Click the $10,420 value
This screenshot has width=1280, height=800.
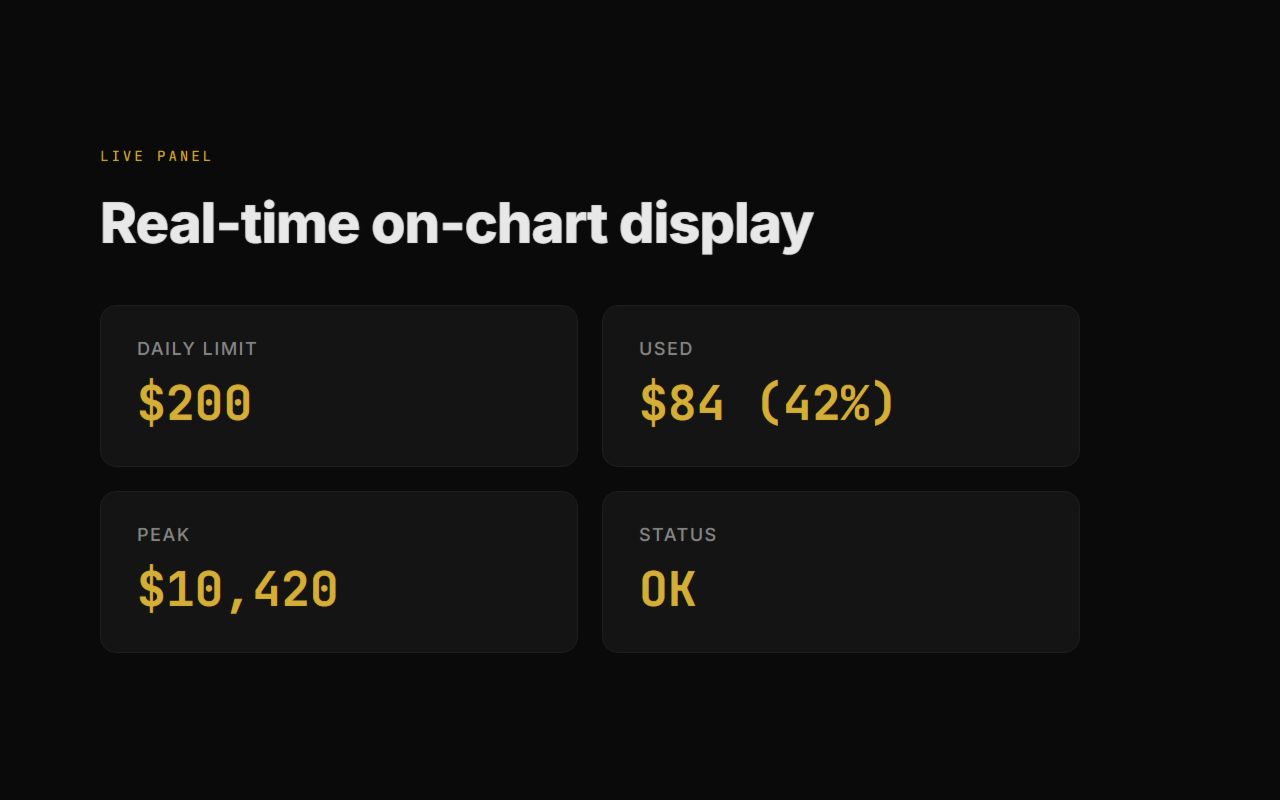238,590
